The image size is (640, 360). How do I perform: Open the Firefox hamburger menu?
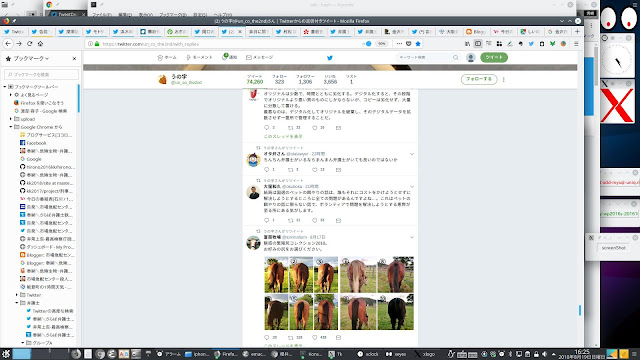(576, 44)
